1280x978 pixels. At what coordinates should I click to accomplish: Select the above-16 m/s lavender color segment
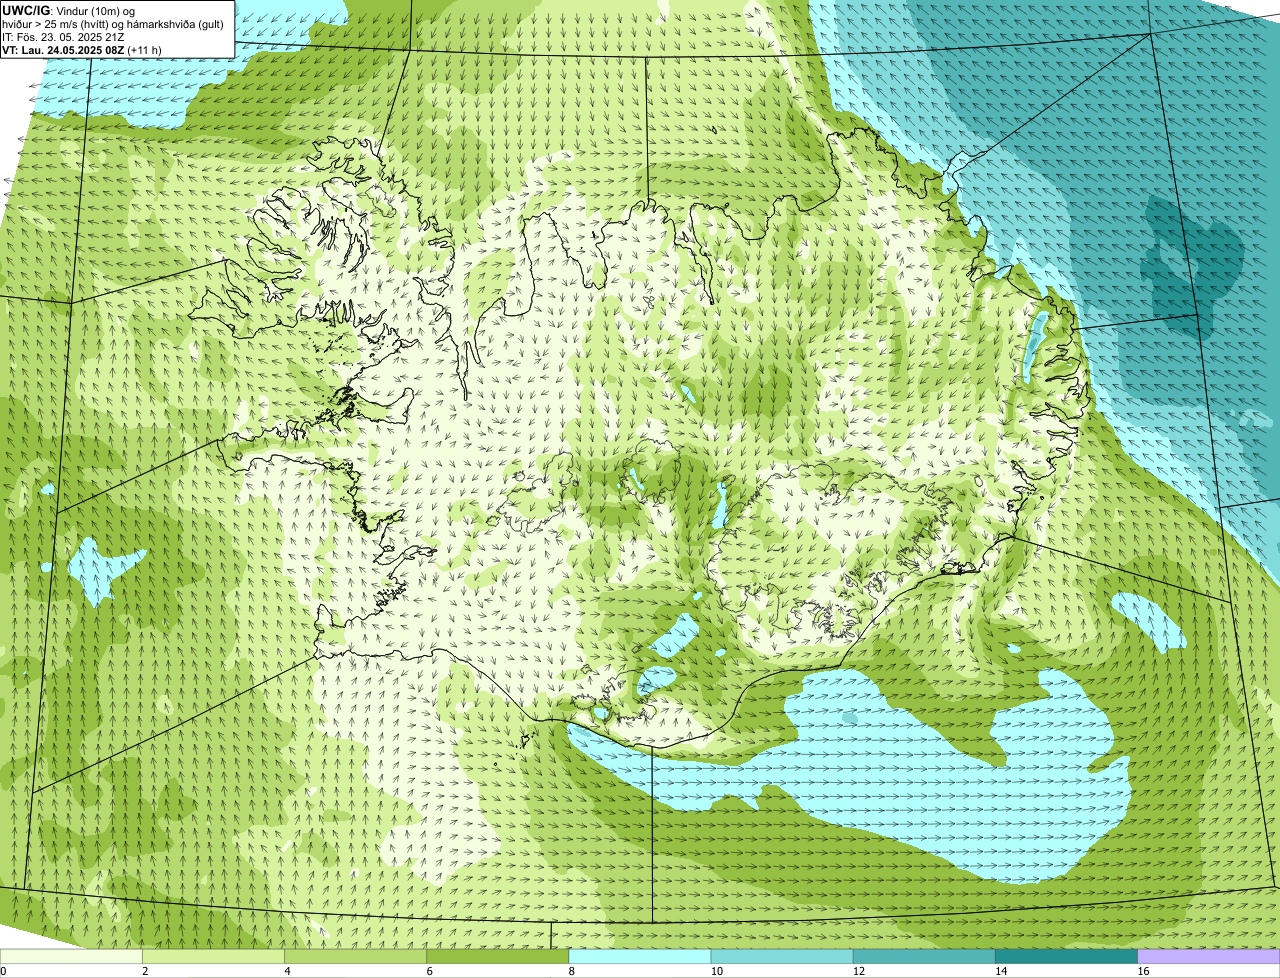[x=1209, y=956]
